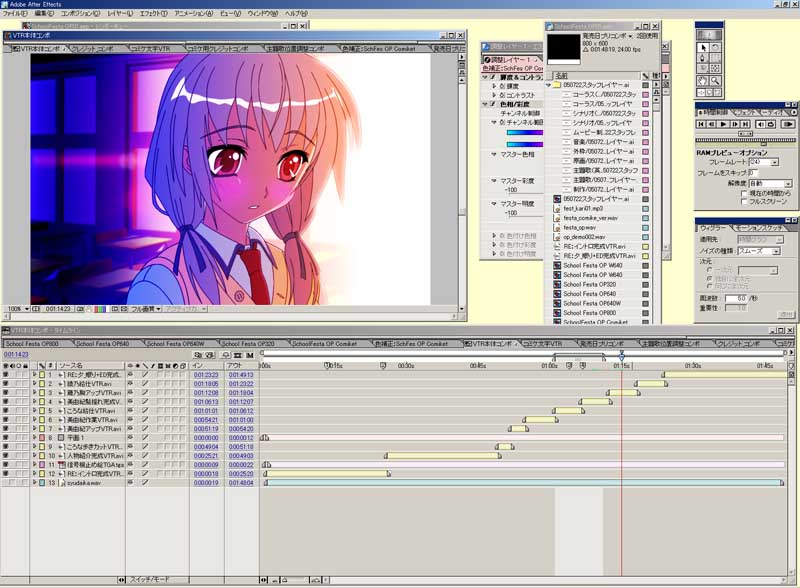Toggle visibility of layer 5 ころな給仕VTR.avi

pyautogui.click(x=6, y=411)
